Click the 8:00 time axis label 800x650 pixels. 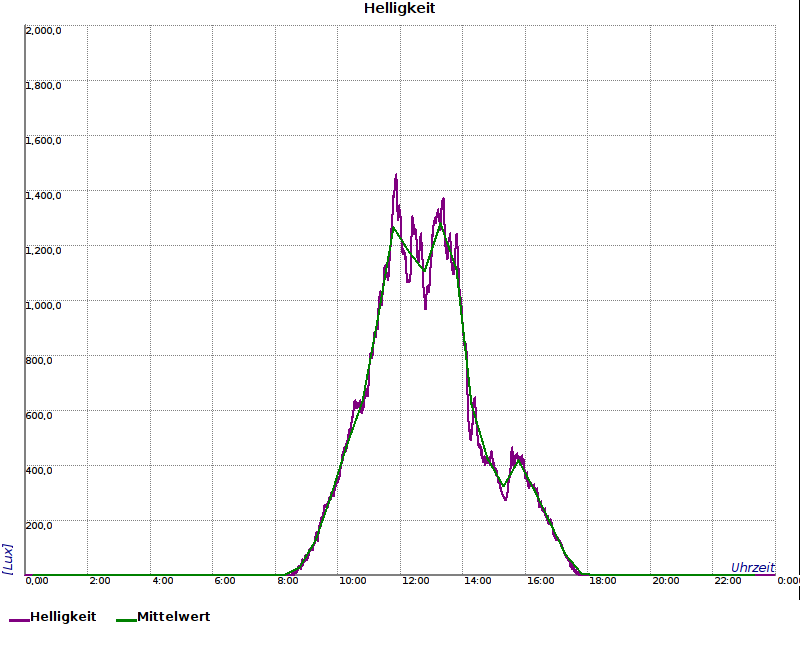pyautogui.click(x=288, y=581)
